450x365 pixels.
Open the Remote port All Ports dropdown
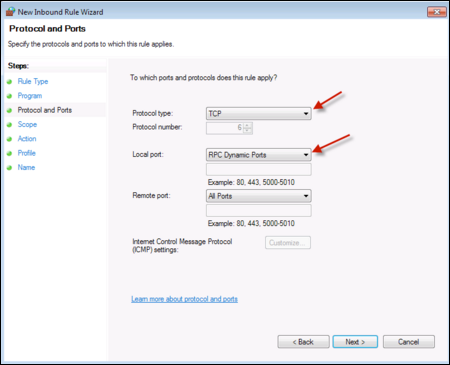(x=259, y=196)
